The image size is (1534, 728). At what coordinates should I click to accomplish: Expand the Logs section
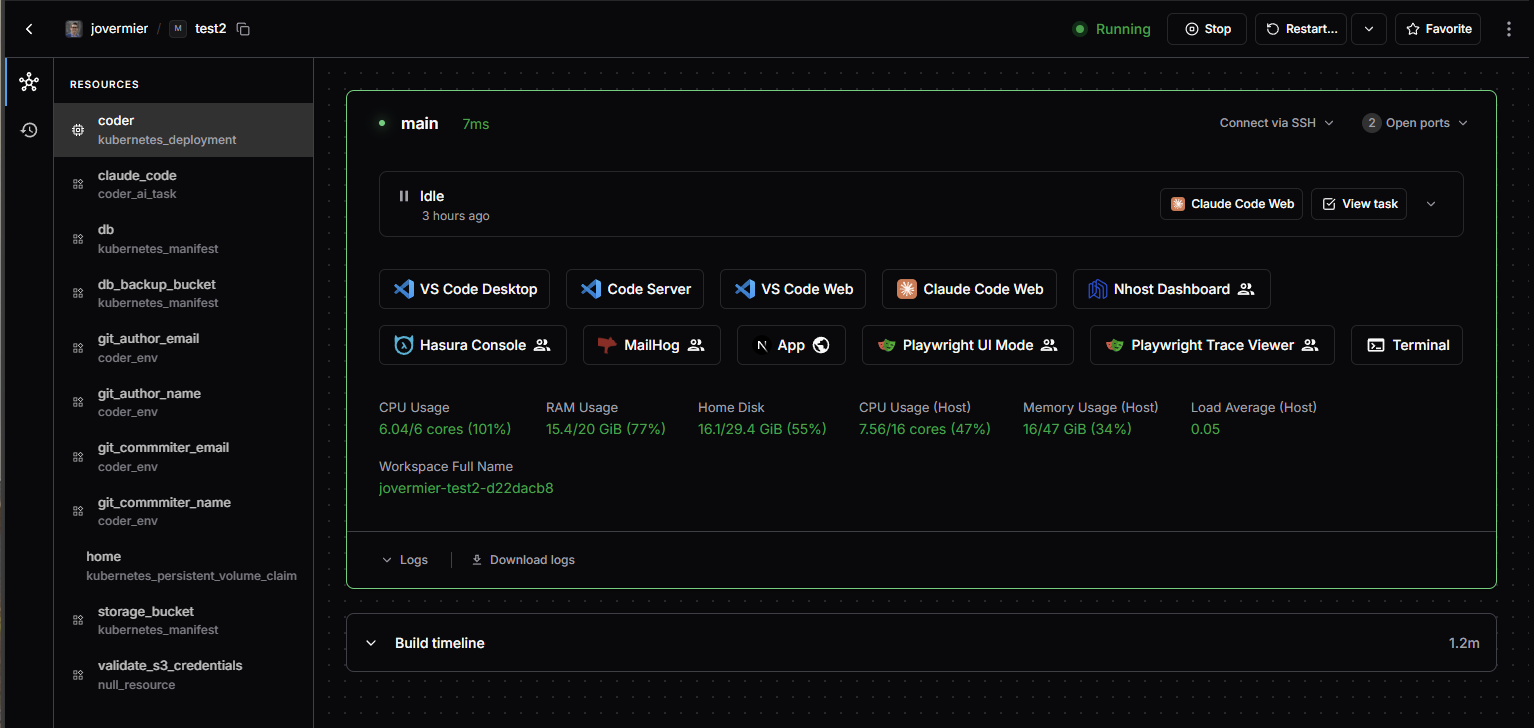pos(405,560)
